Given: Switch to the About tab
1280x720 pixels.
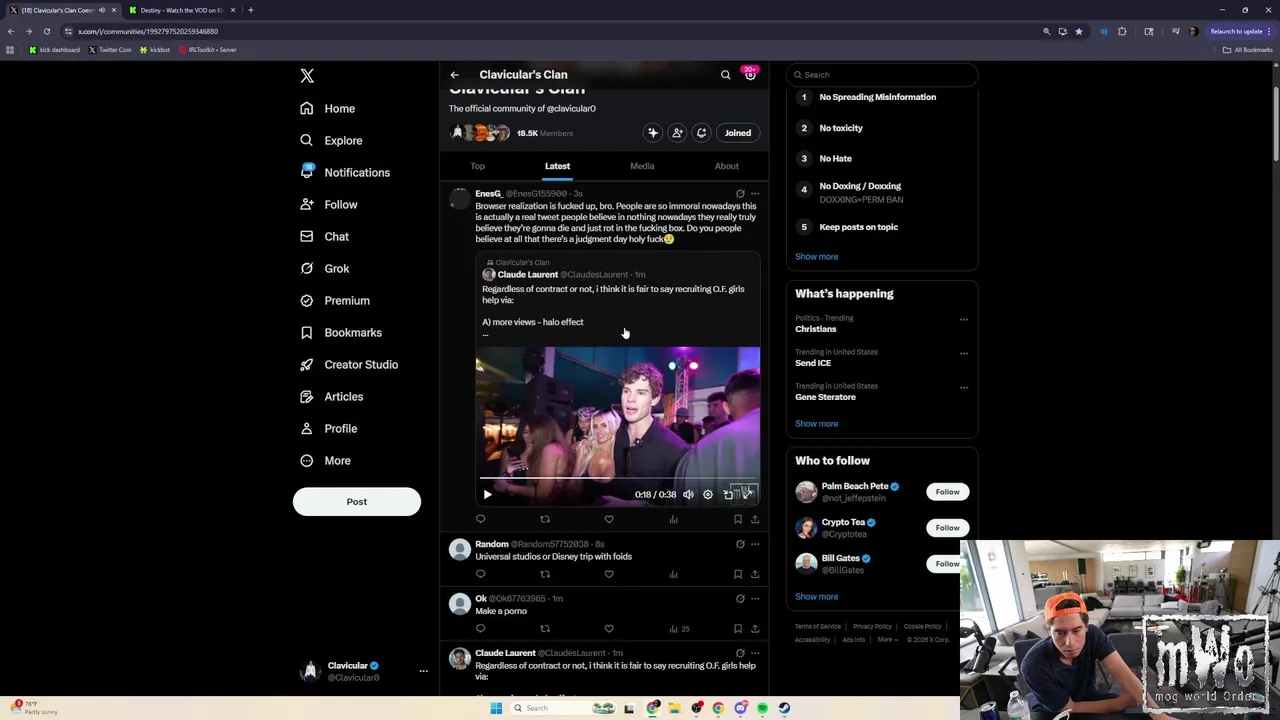Looking at the screenshot, I should coord(727,166).
